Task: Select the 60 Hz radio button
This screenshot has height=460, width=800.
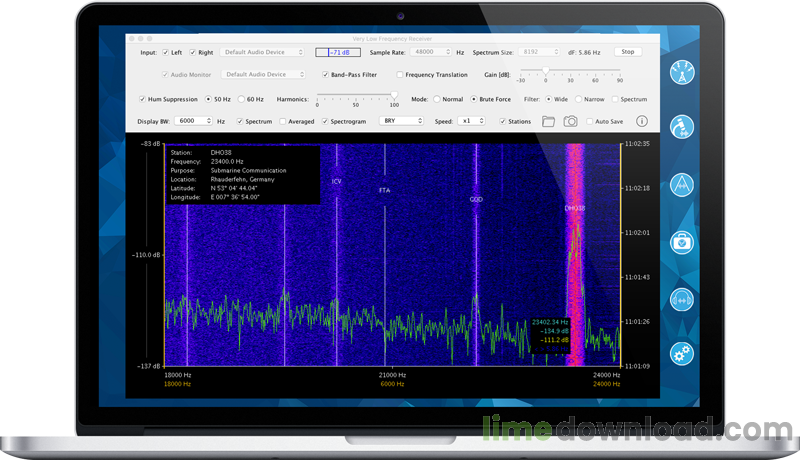Action: pyautogui.click(x=241, y=99)
